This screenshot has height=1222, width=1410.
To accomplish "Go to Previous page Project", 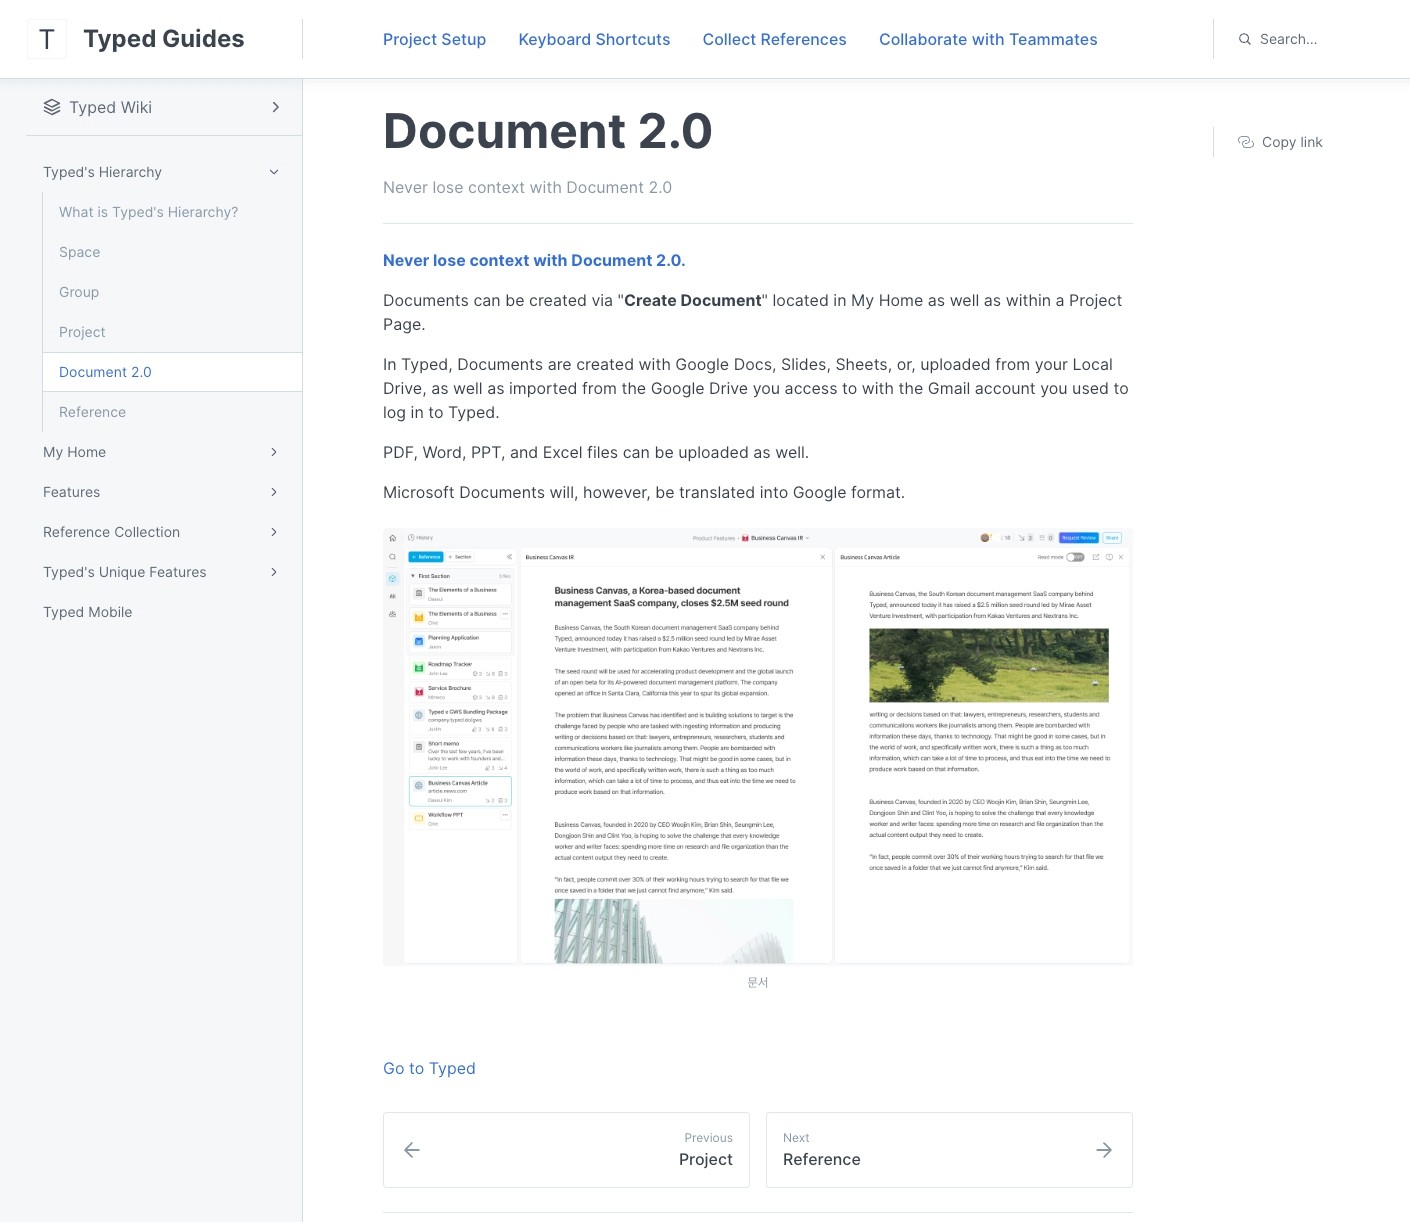I will point(566,1150).
